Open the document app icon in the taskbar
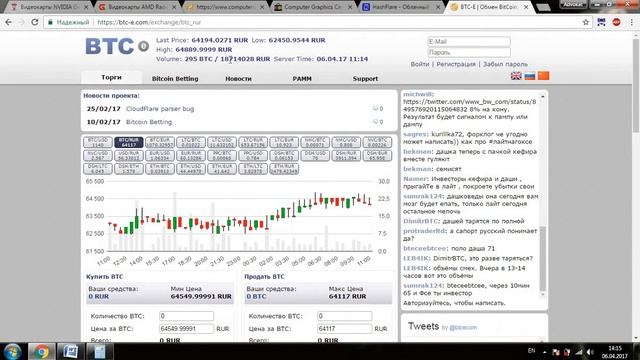The height and width of the screenshot is (360, 640). [x=100, y=351]
